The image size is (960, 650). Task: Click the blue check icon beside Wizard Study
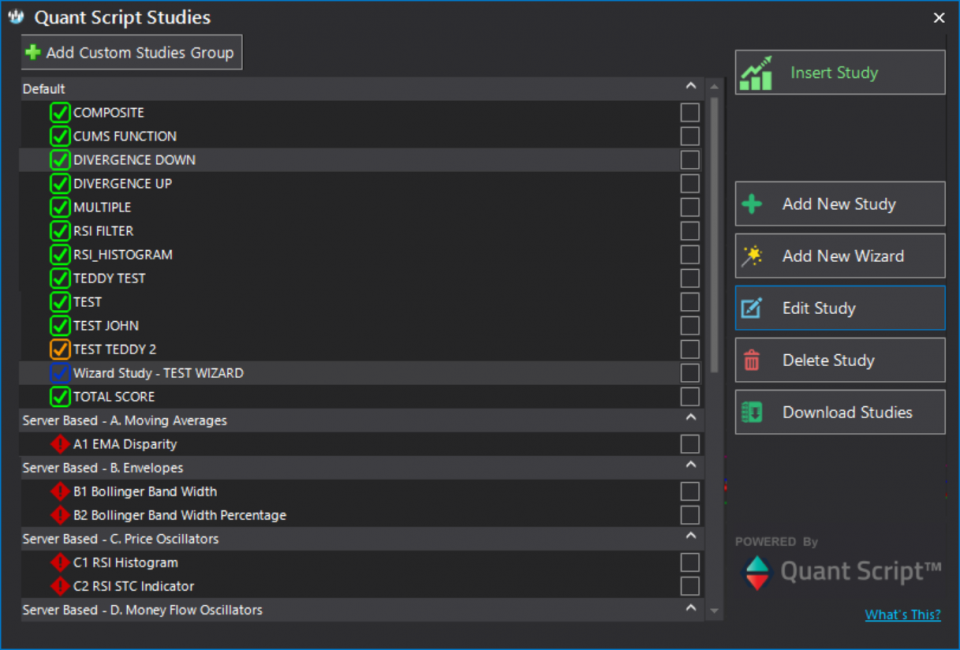[59, 373]
